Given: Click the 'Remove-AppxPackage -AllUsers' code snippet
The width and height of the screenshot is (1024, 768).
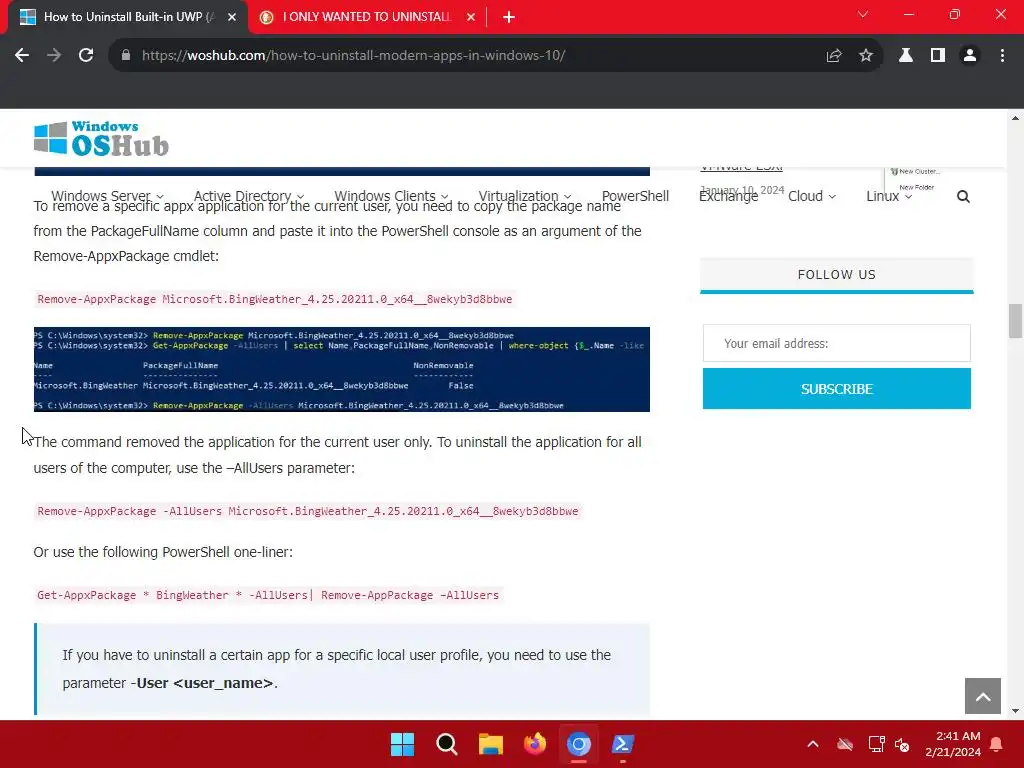Looking at the screenshot, I should 308,511.
